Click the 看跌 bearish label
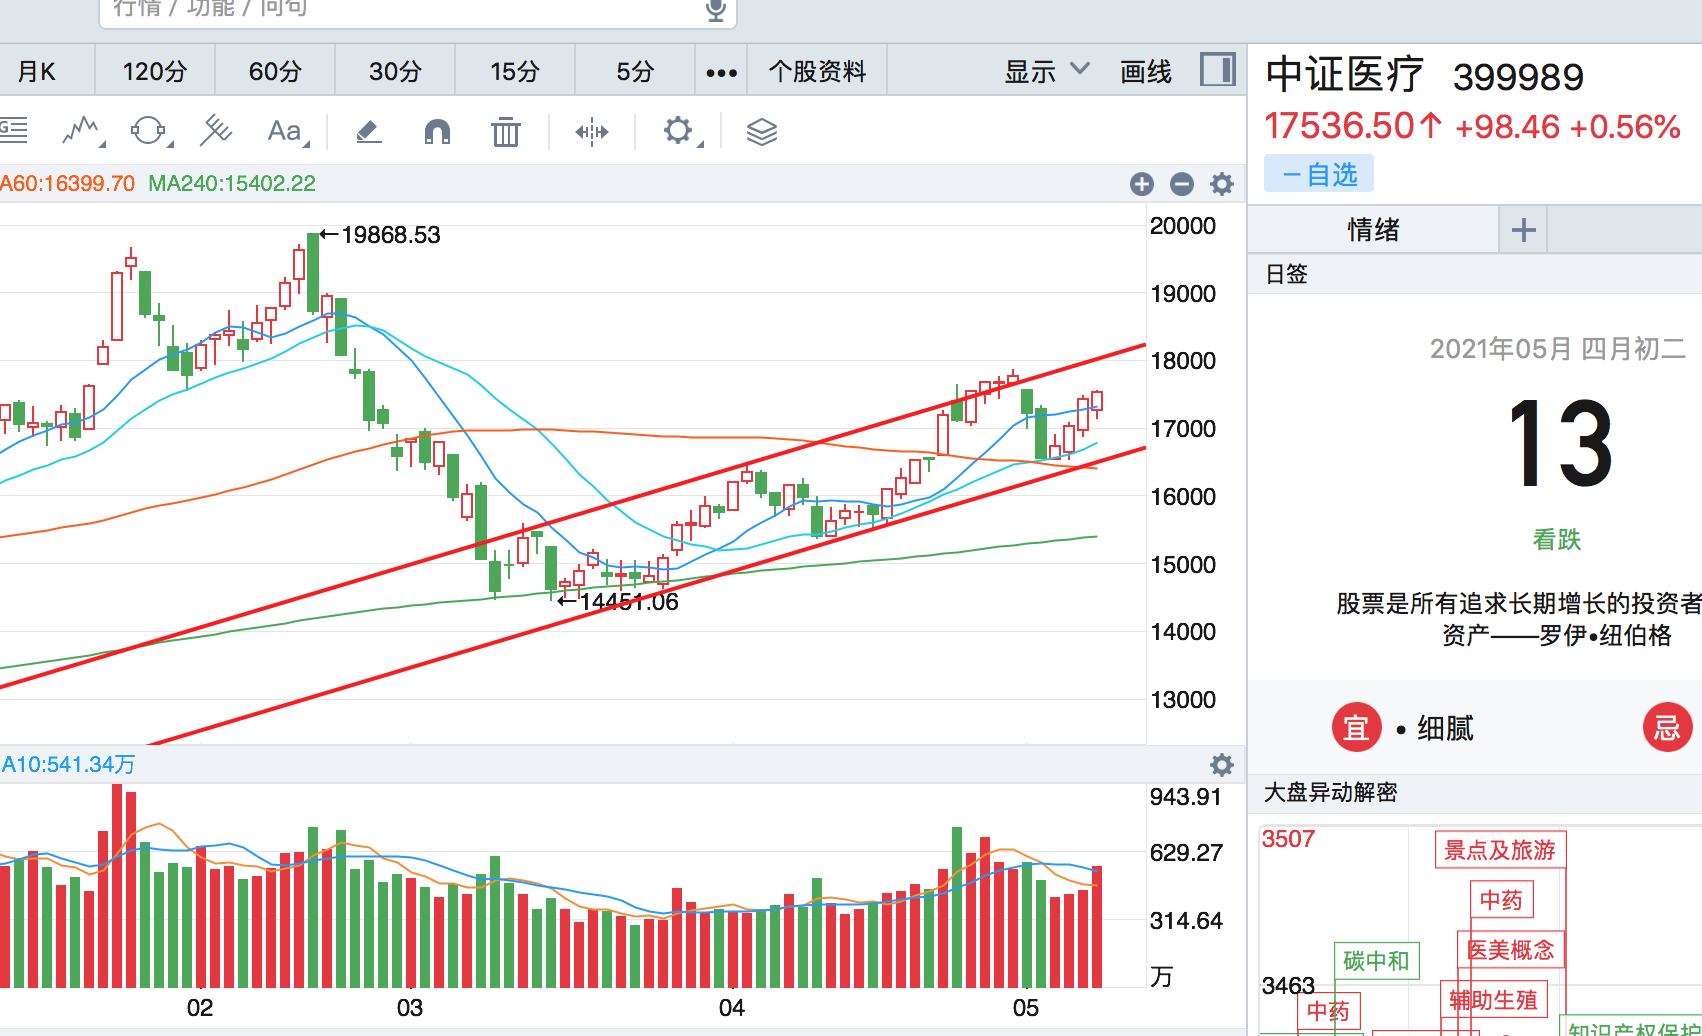This screenshot has height=1036, width=1702. (1557, 539)
